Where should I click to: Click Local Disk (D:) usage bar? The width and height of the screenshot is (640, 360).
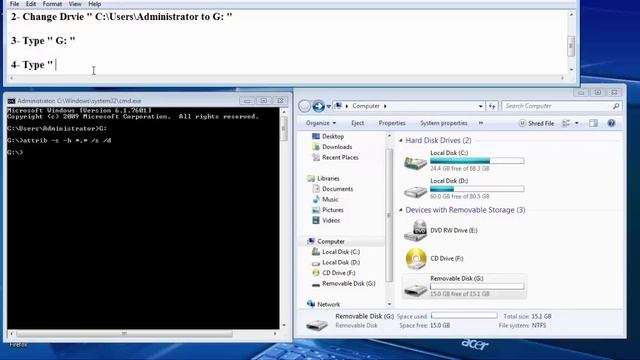point(477,189)
